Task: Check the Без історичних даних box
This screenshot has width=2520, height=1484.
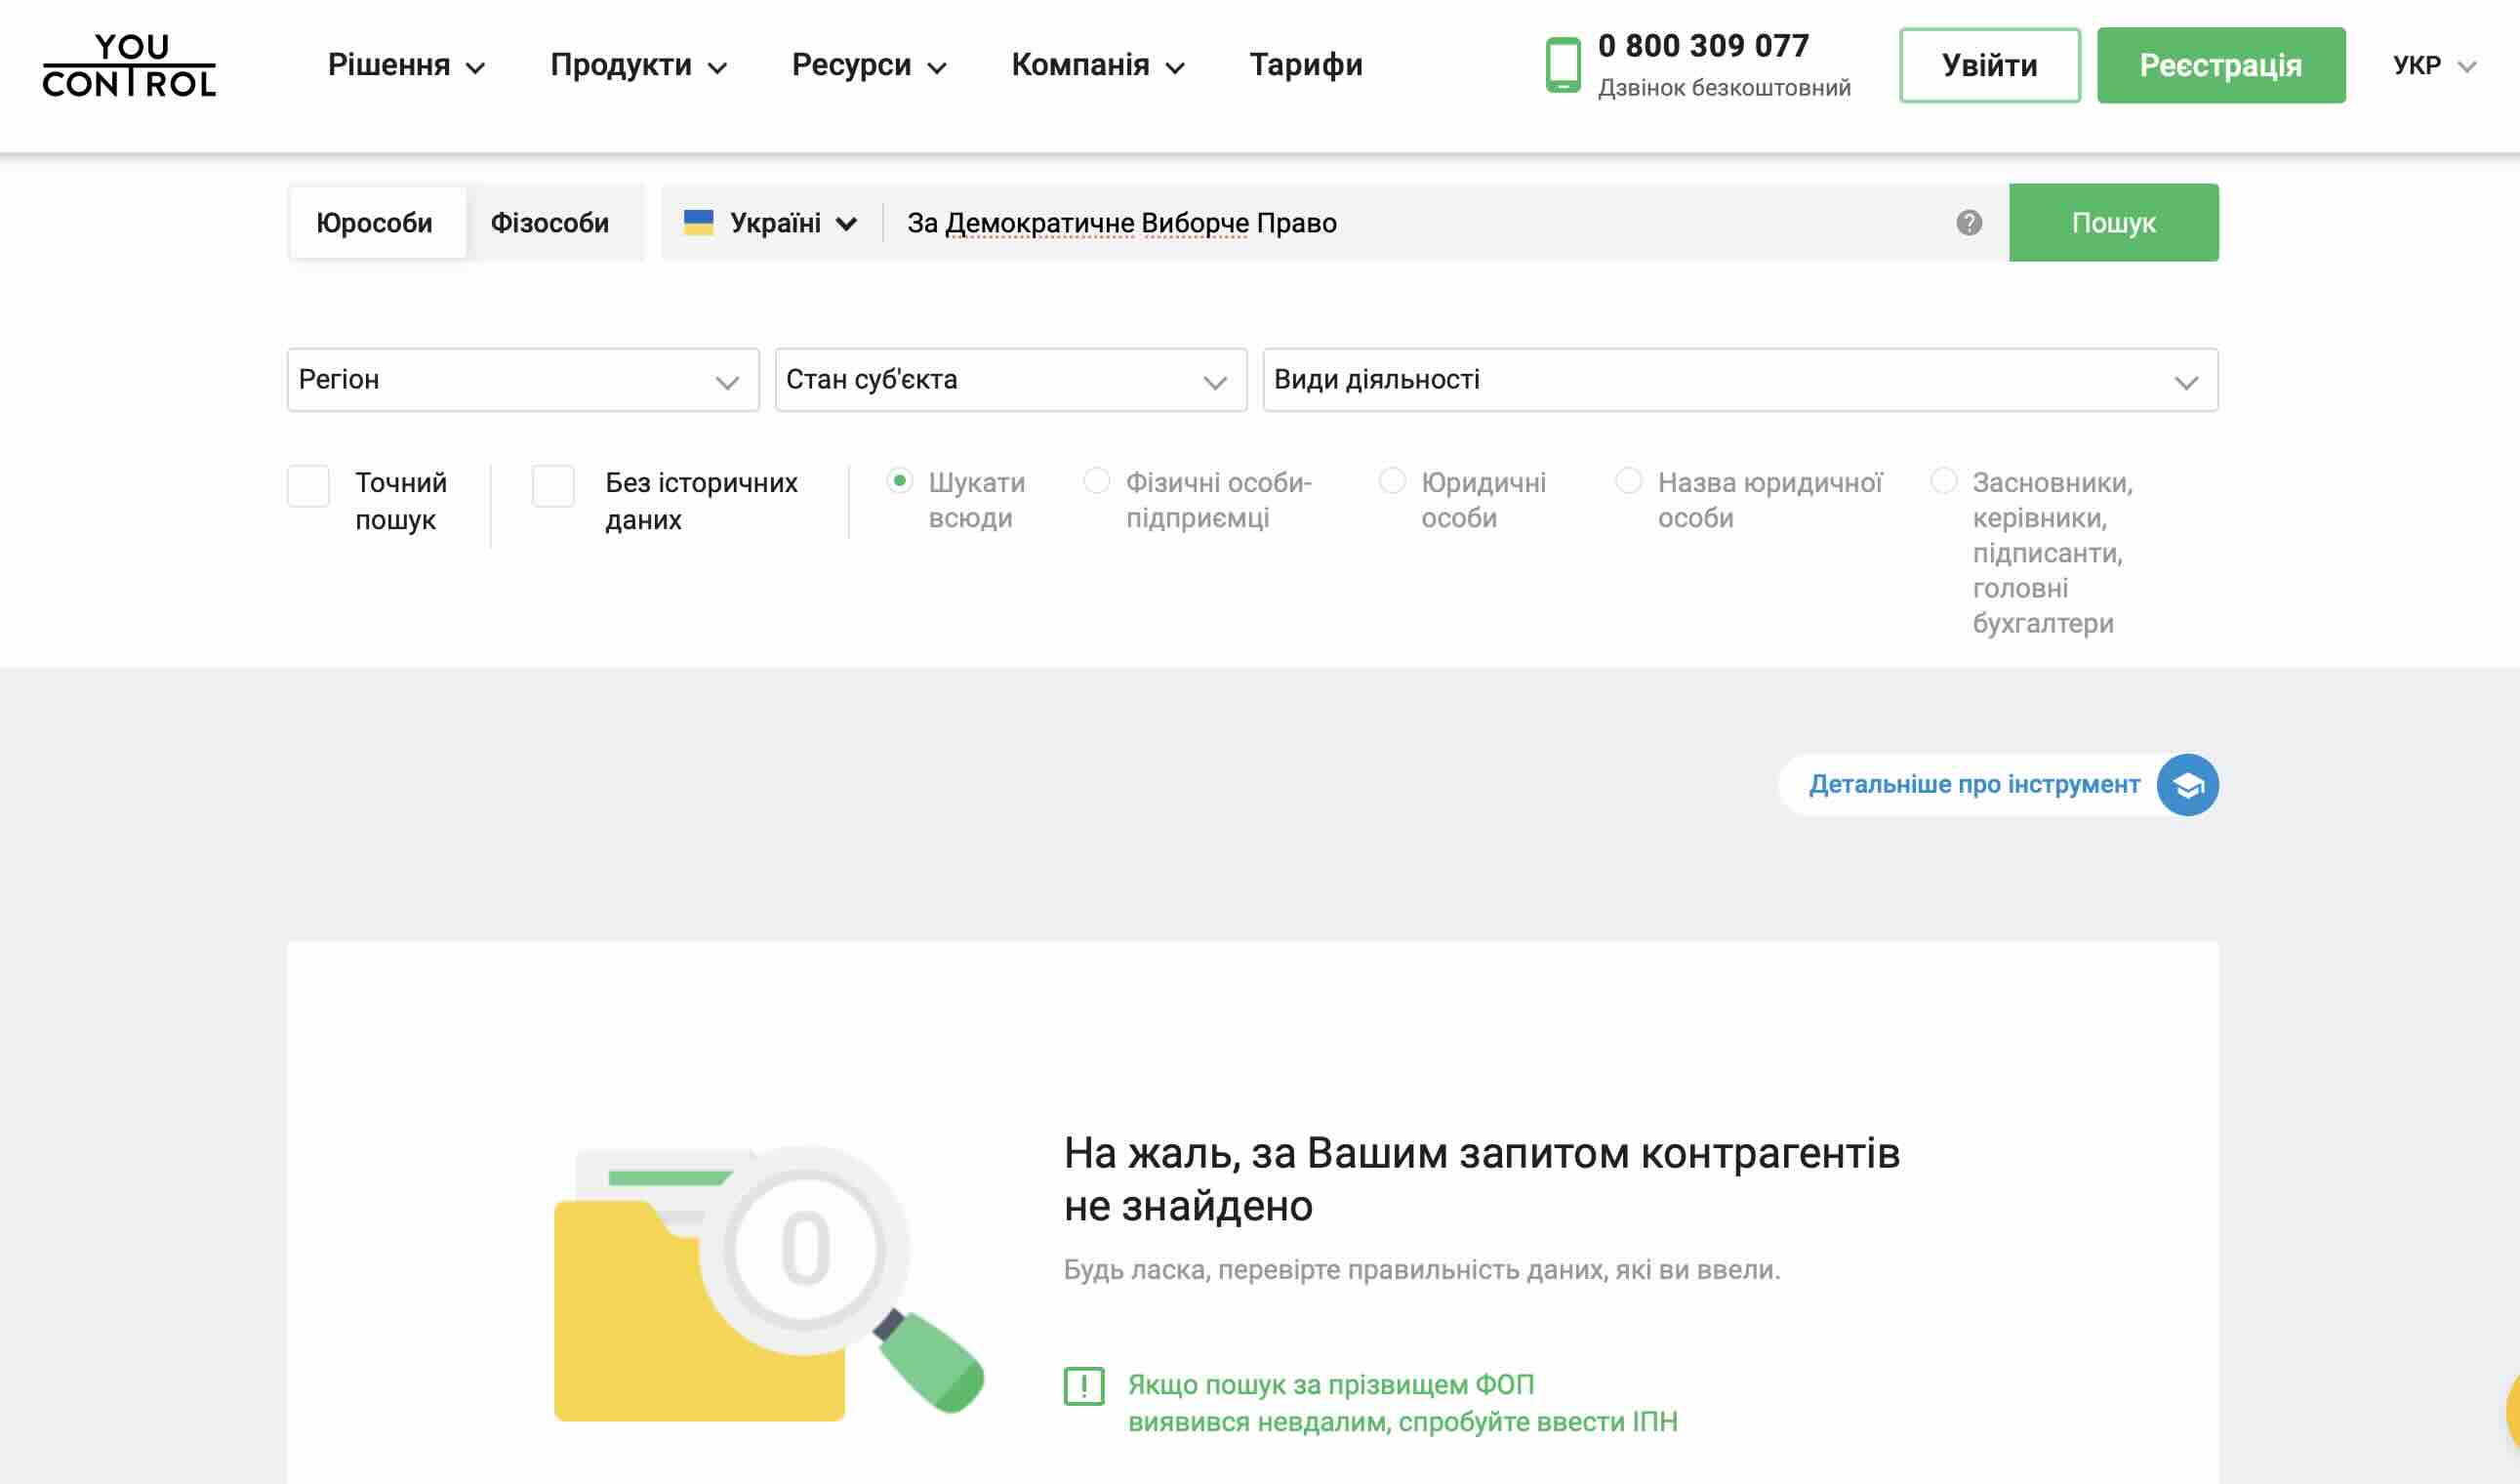Action: click(553, 487)
